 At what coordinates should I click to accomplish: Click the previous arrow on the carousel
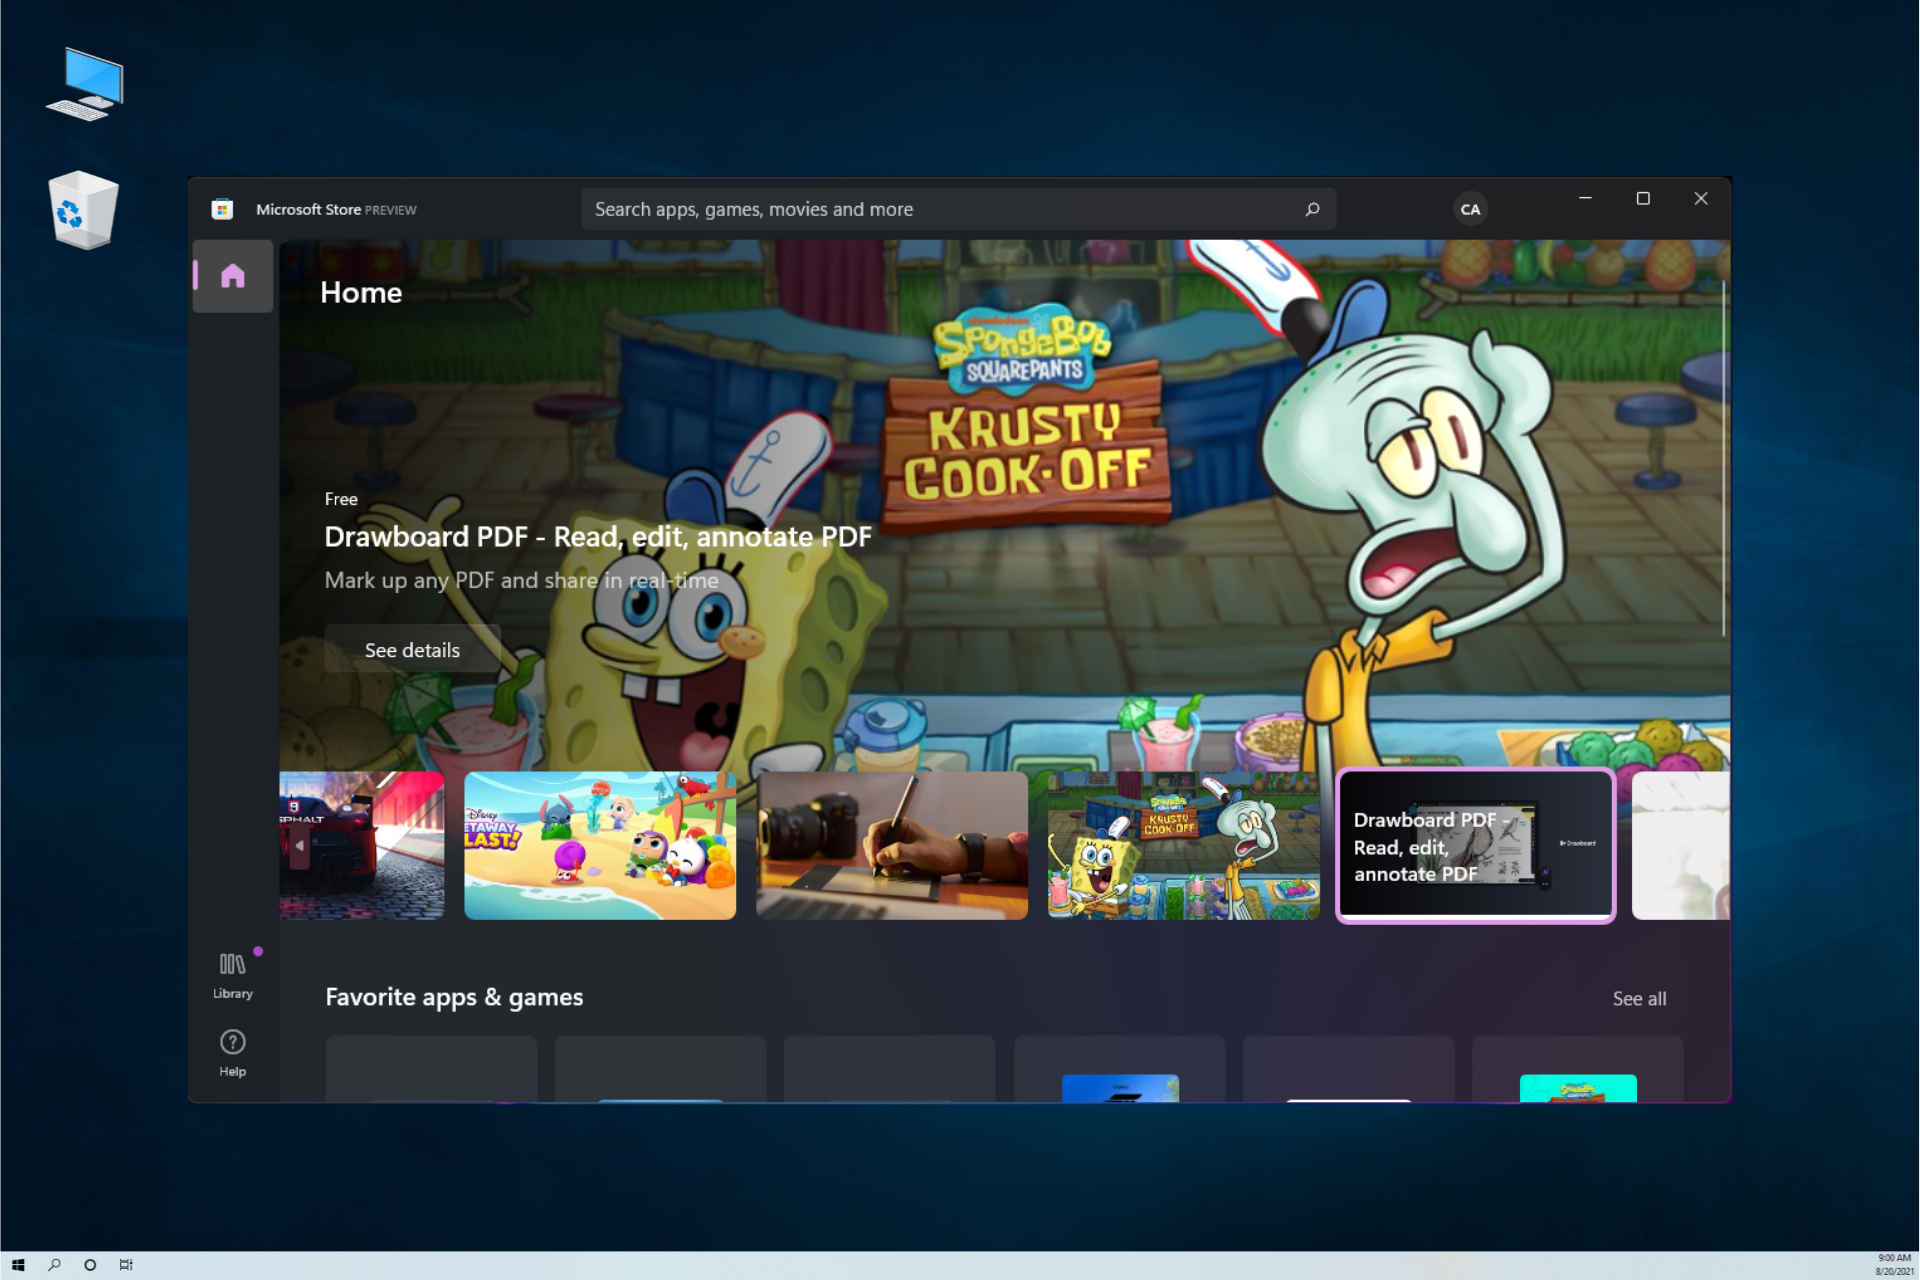click(x=299, y=846)
